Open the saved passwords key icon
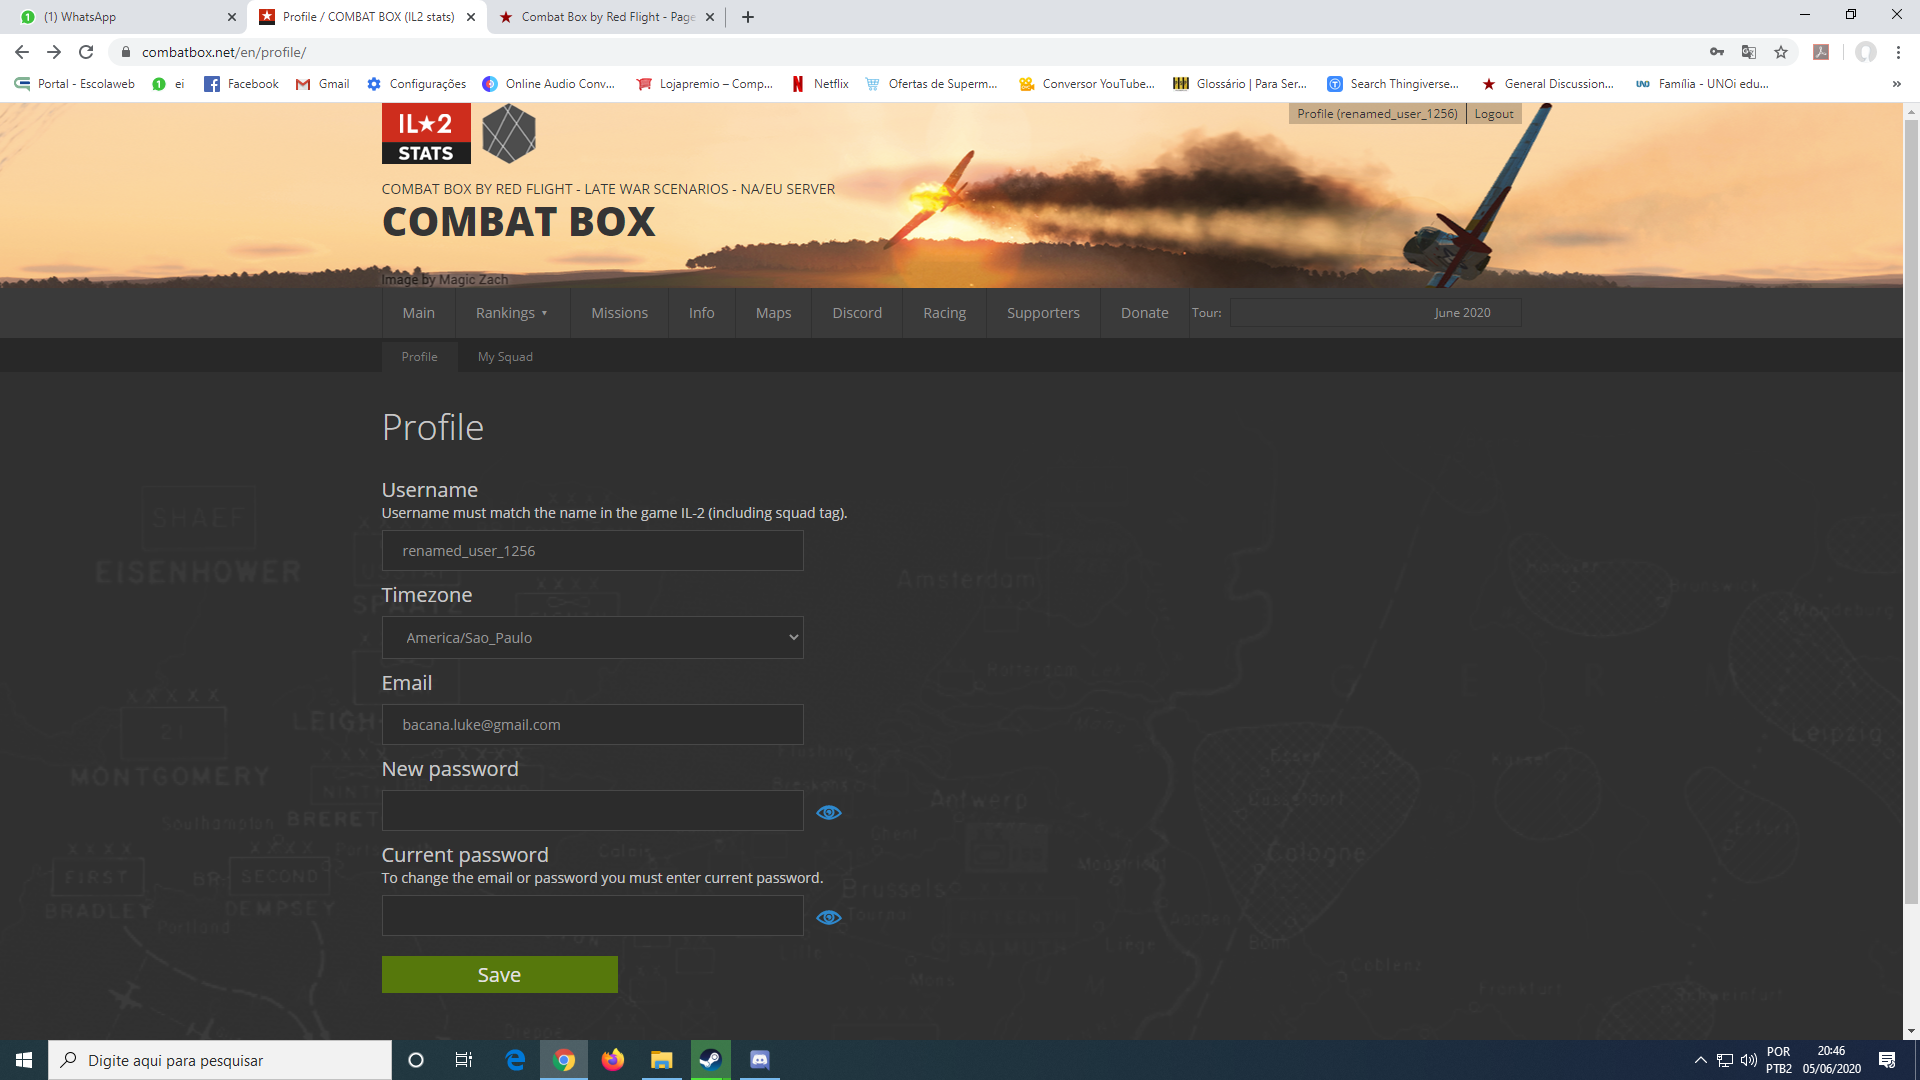Image resolution: width=1920 pixels, height=1080 pixels. click(1717, 52)
